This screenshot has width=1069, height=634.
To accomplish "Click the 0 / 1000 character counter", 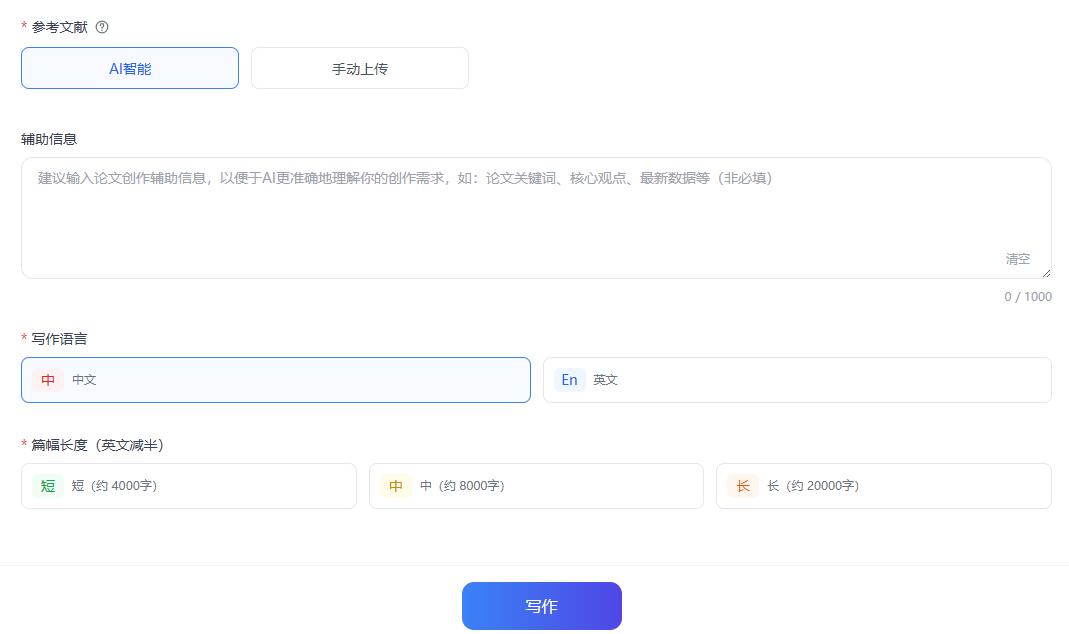I will pos(1027,297).
